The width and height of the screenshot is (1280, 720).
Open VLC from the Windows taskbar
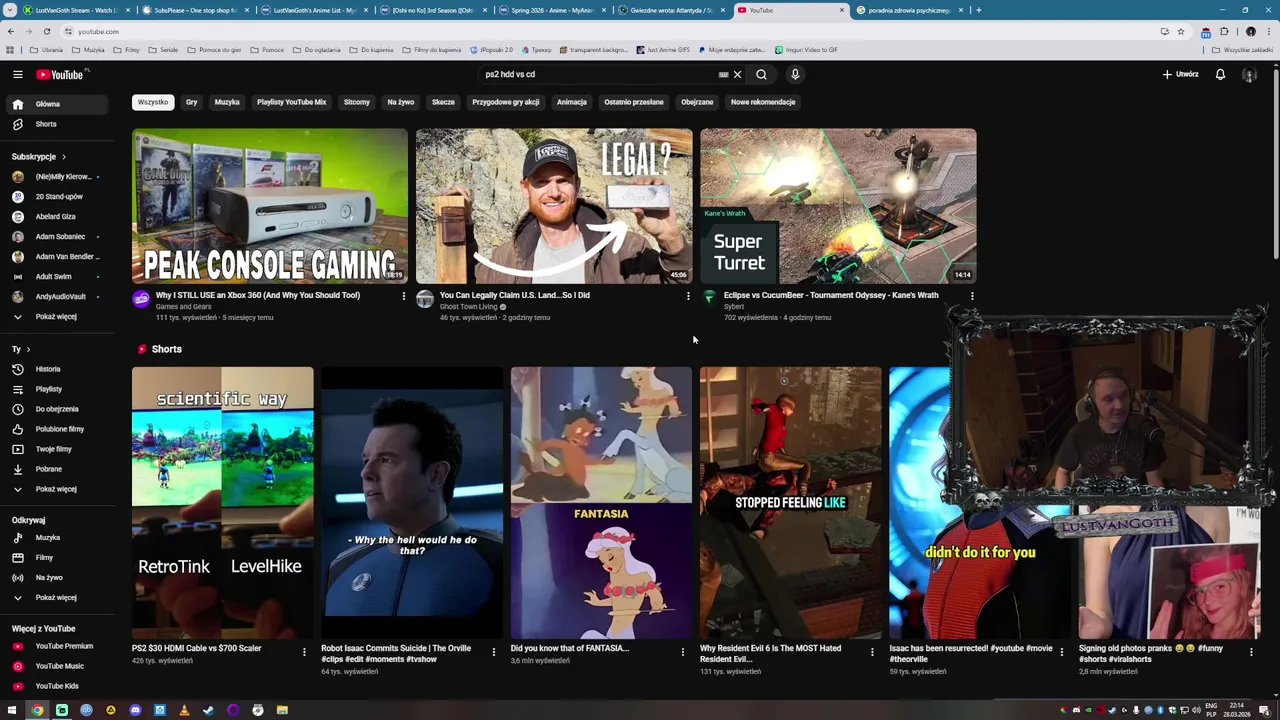pyautogui.click(x=184, y=710)
